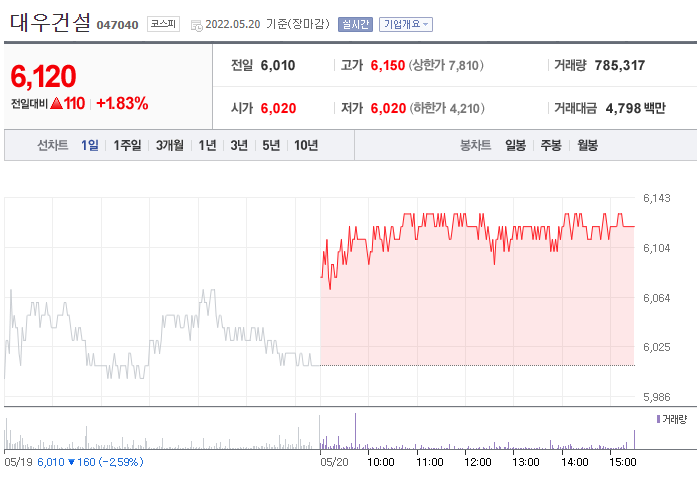Click the 시가 value 6,020
697x478 pixels.
pos(278,108)
